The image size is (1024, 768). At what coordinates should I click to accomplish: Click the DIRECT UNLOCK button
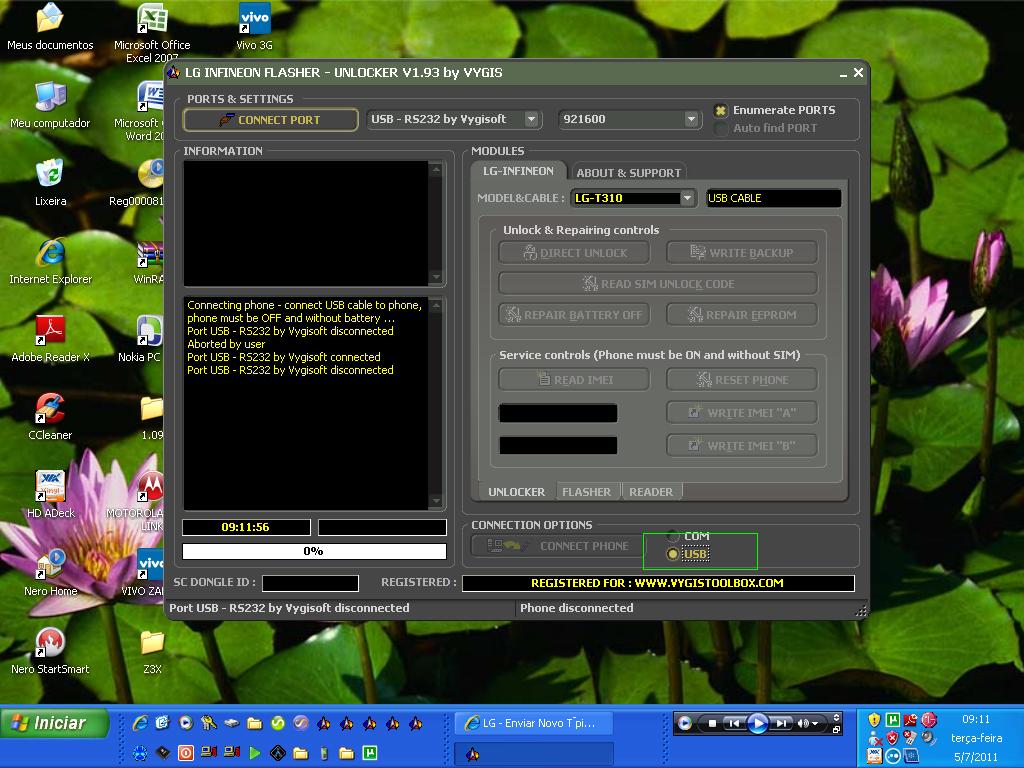point(574,253)
